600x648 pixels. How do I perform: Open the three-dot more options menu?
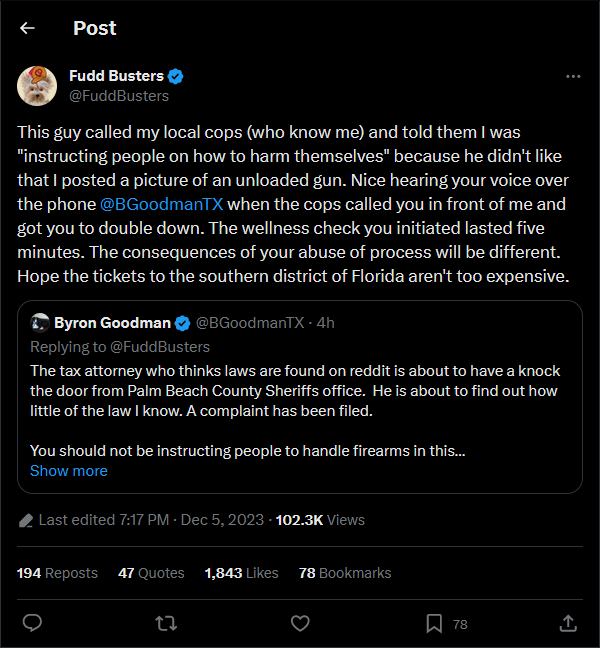click(573, 76)
